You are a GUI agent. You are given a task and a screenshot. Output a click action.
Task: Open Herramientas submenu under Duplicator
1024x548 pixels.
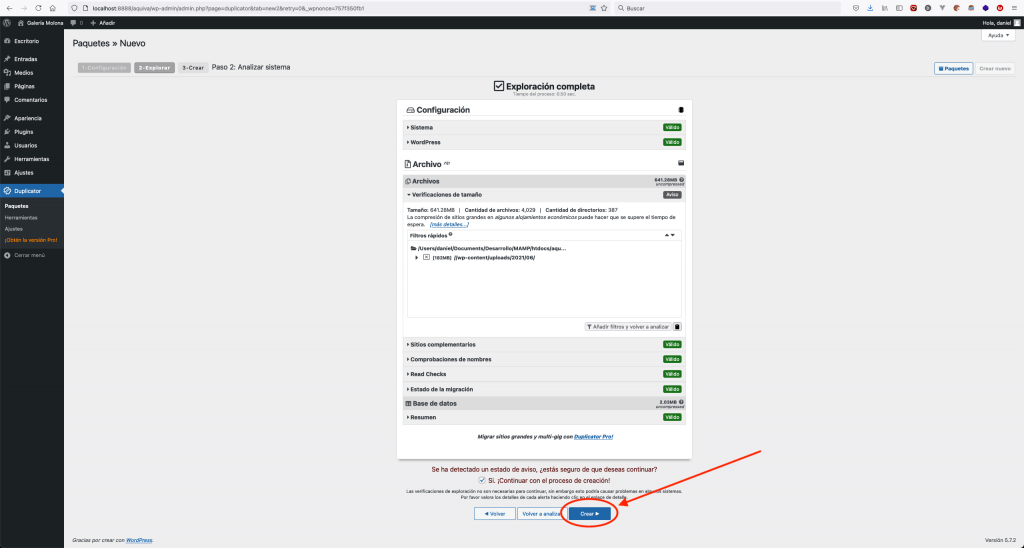point(21,218)
